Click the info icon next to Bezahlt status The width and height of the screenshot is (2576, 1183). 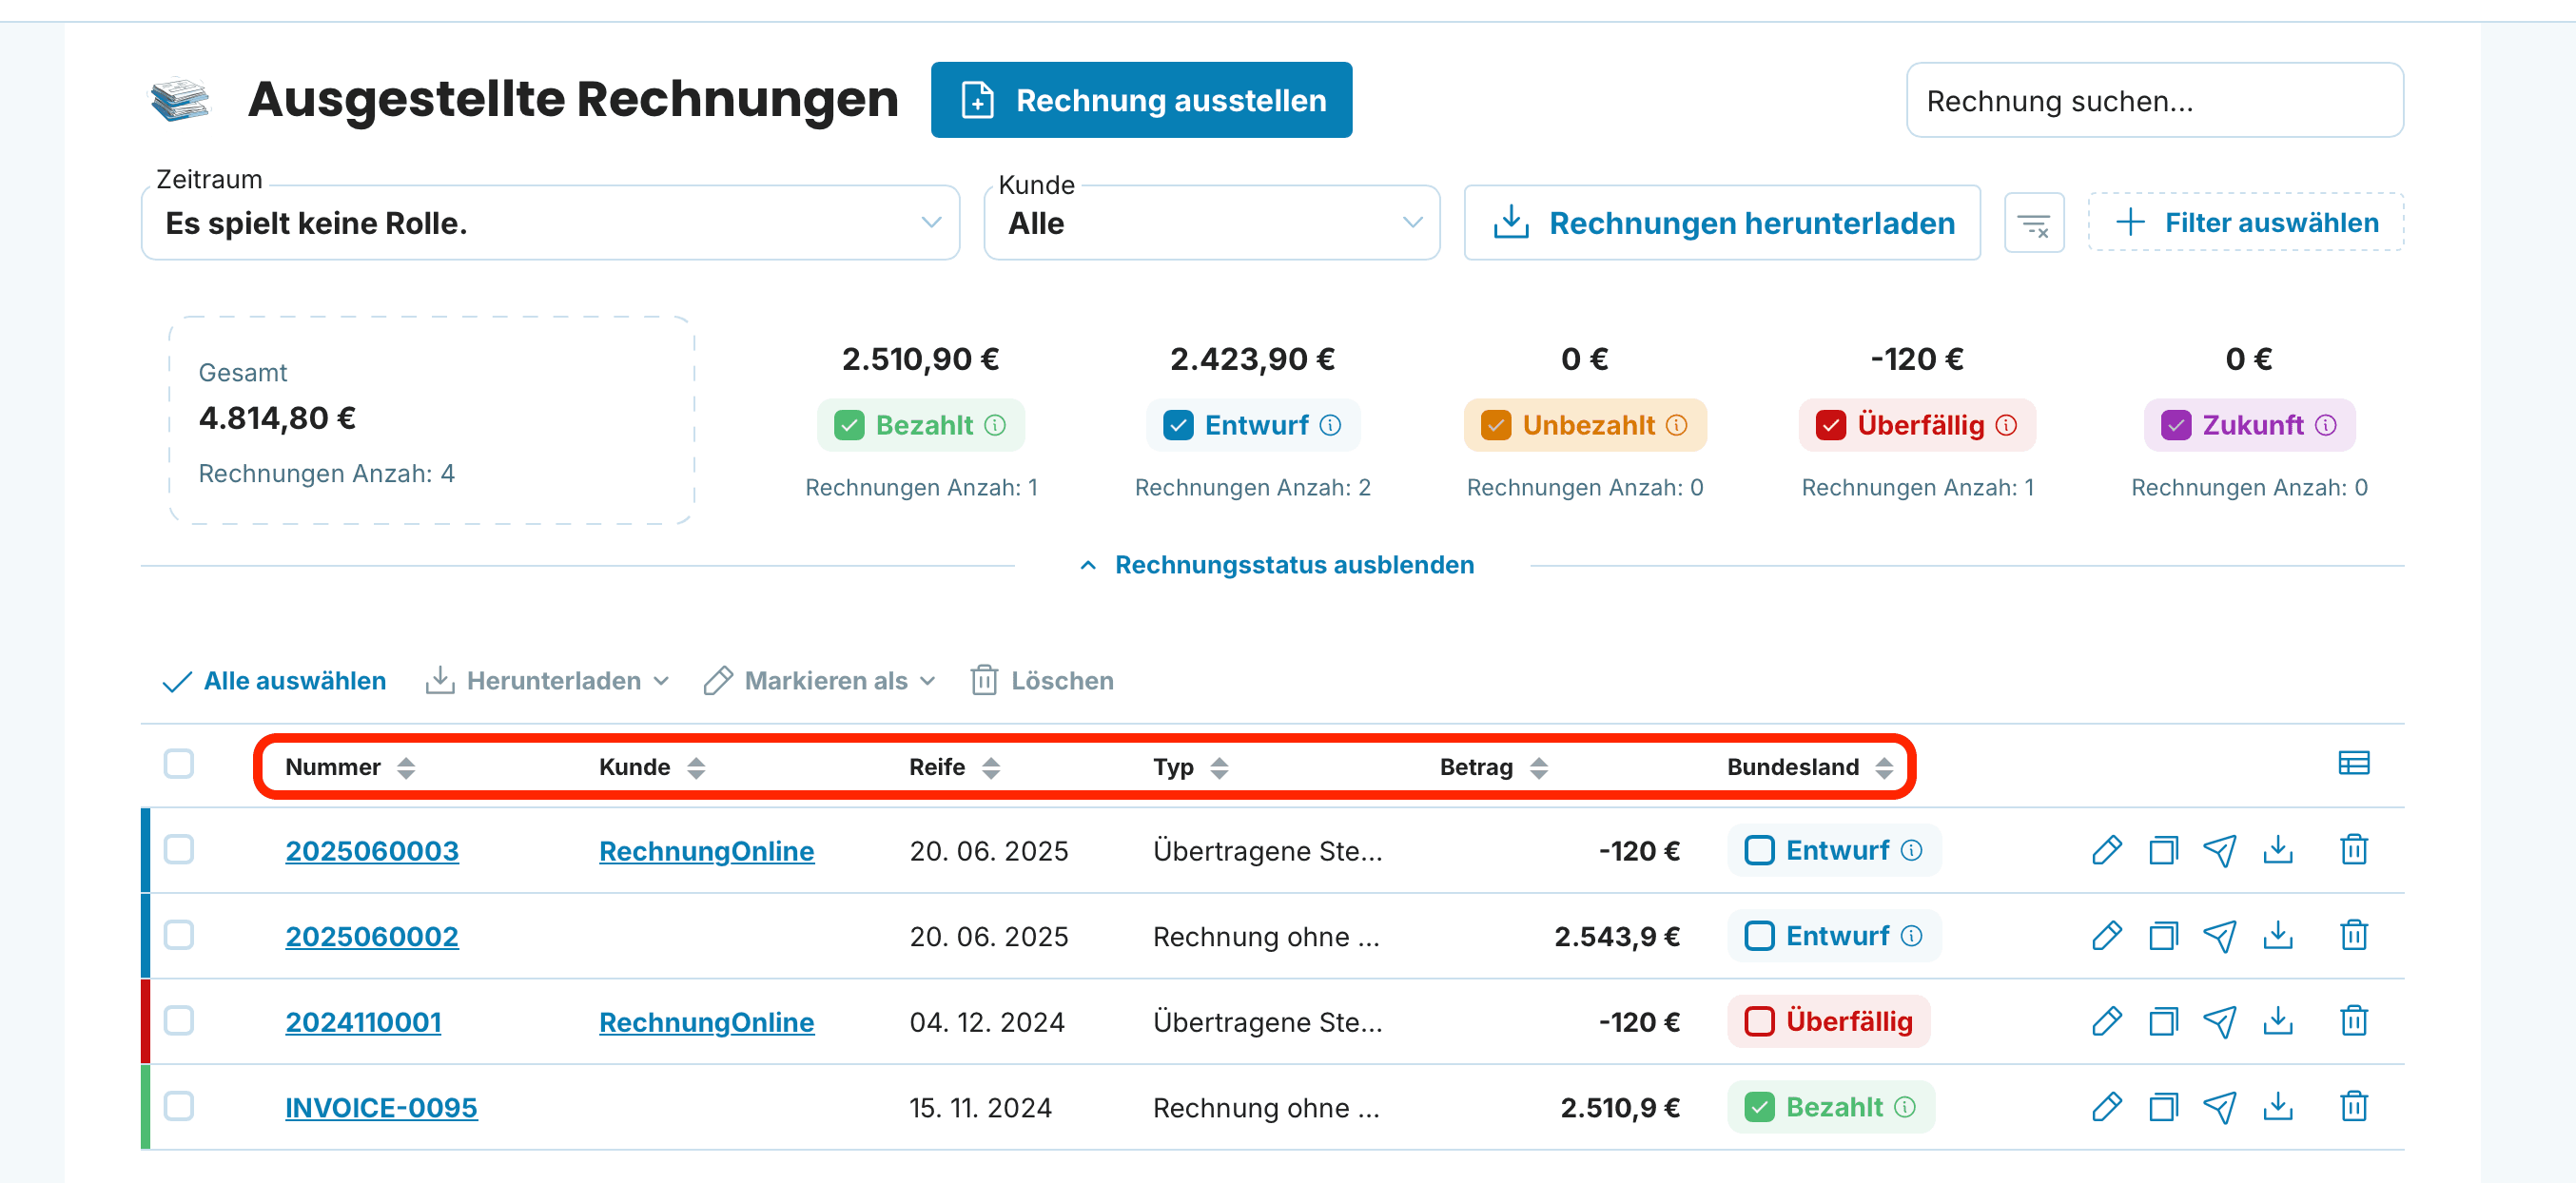[995, 425]
